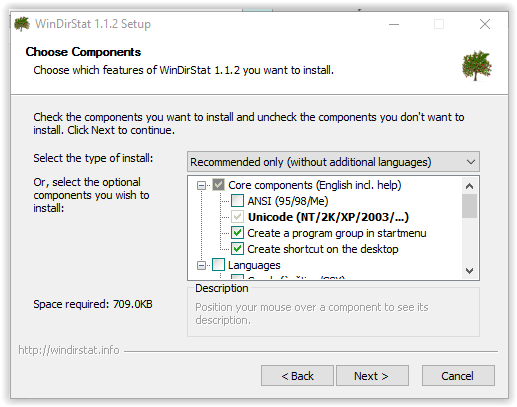517x407 pixels.
Task: Click the Space required: 709.0KB text
Action: (93, 304)
